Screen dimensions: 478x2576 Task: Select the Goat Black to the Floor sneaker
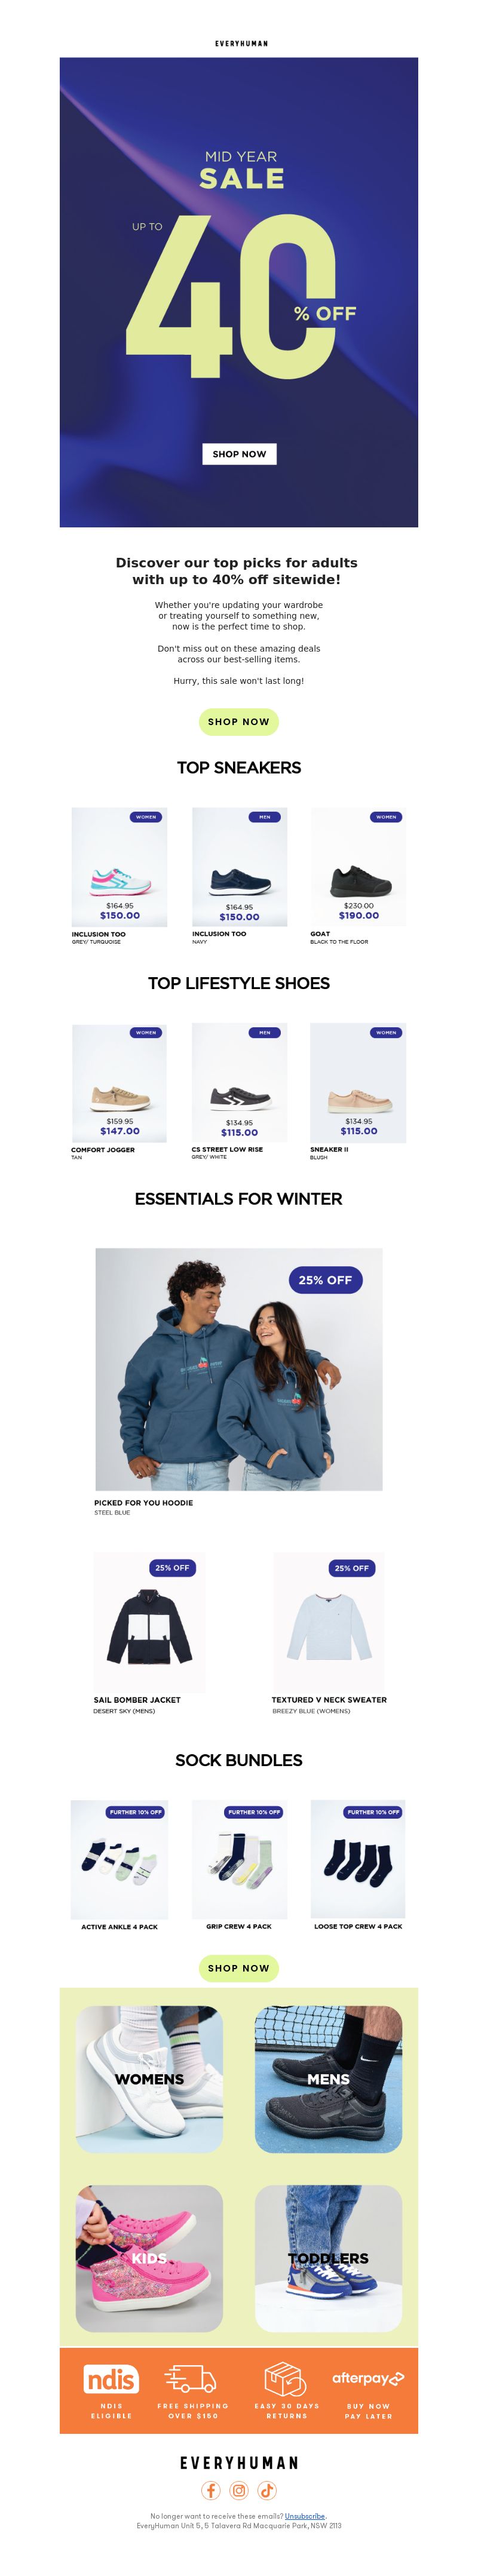[x=358, y=868]
